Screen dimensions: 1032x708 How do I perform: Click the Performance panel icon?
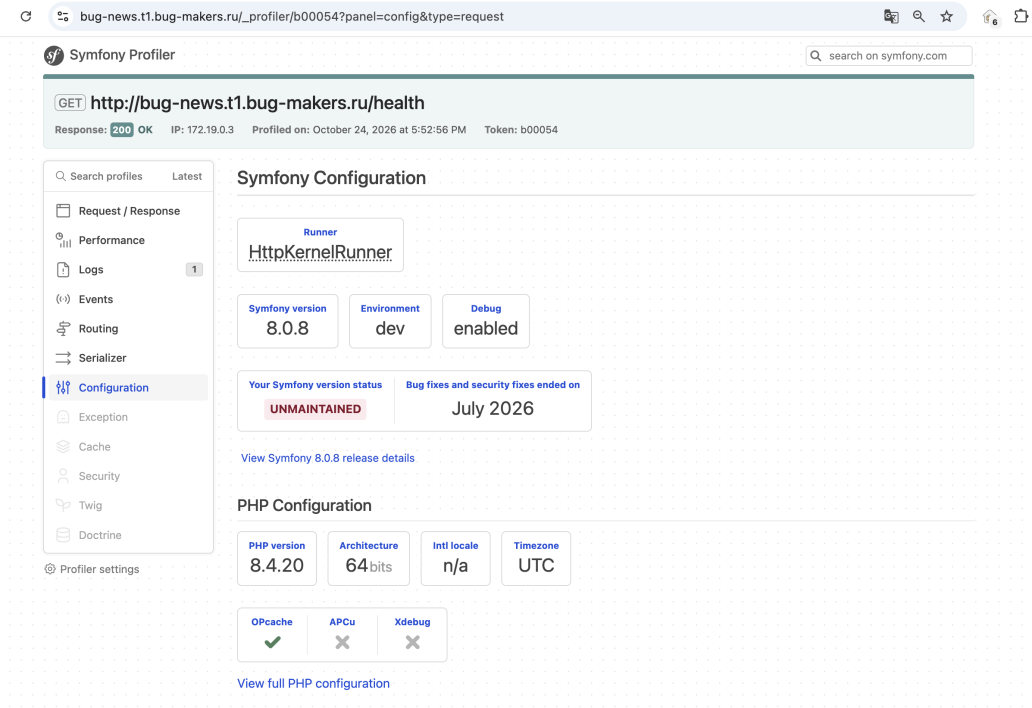coord(63,240)
